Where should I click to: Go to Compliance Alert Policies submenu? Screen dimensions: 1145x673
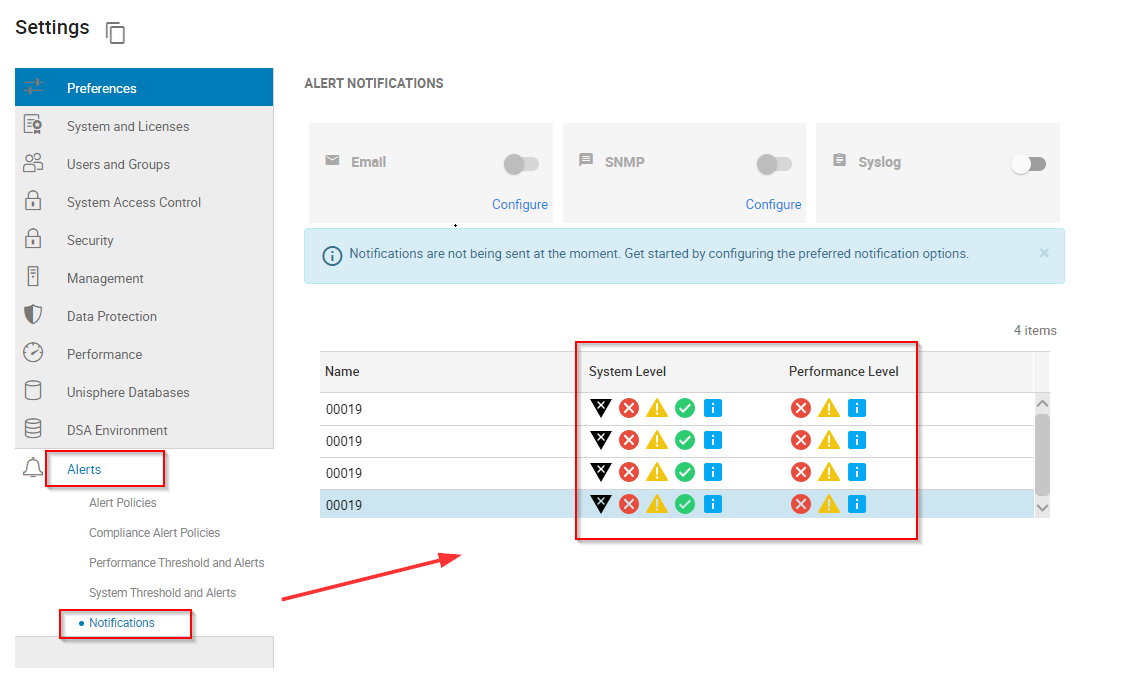[x=154, y=533]
